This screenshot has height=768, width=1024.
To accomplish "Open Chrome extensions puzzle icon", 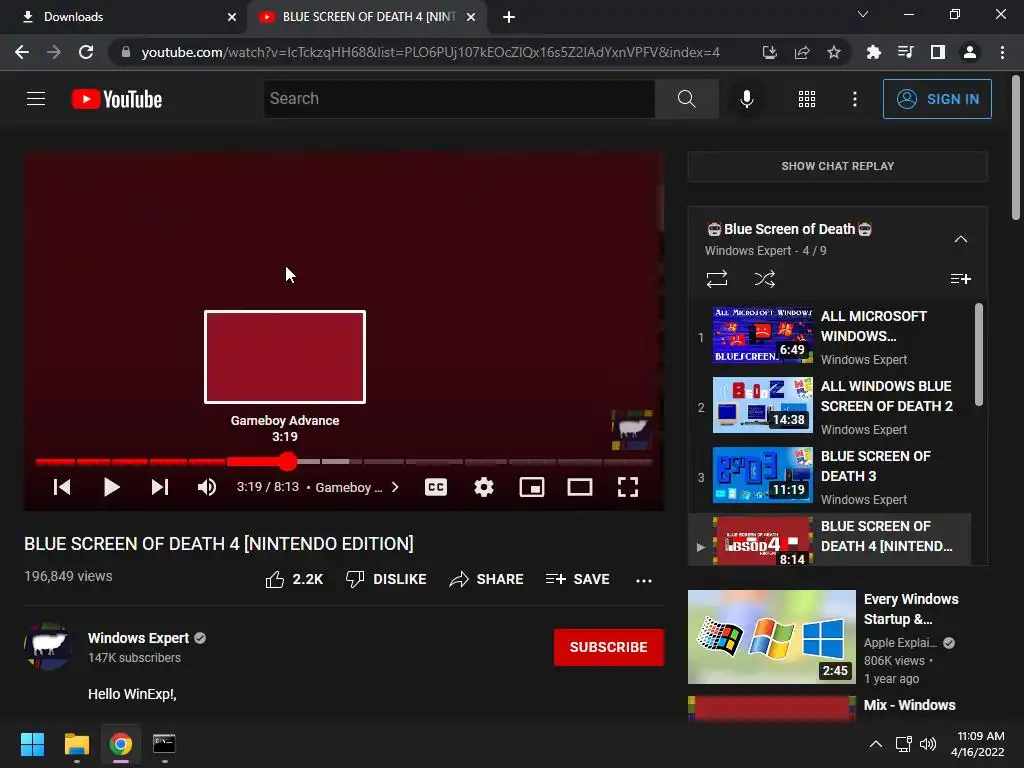I will click(x=873, y=52).
